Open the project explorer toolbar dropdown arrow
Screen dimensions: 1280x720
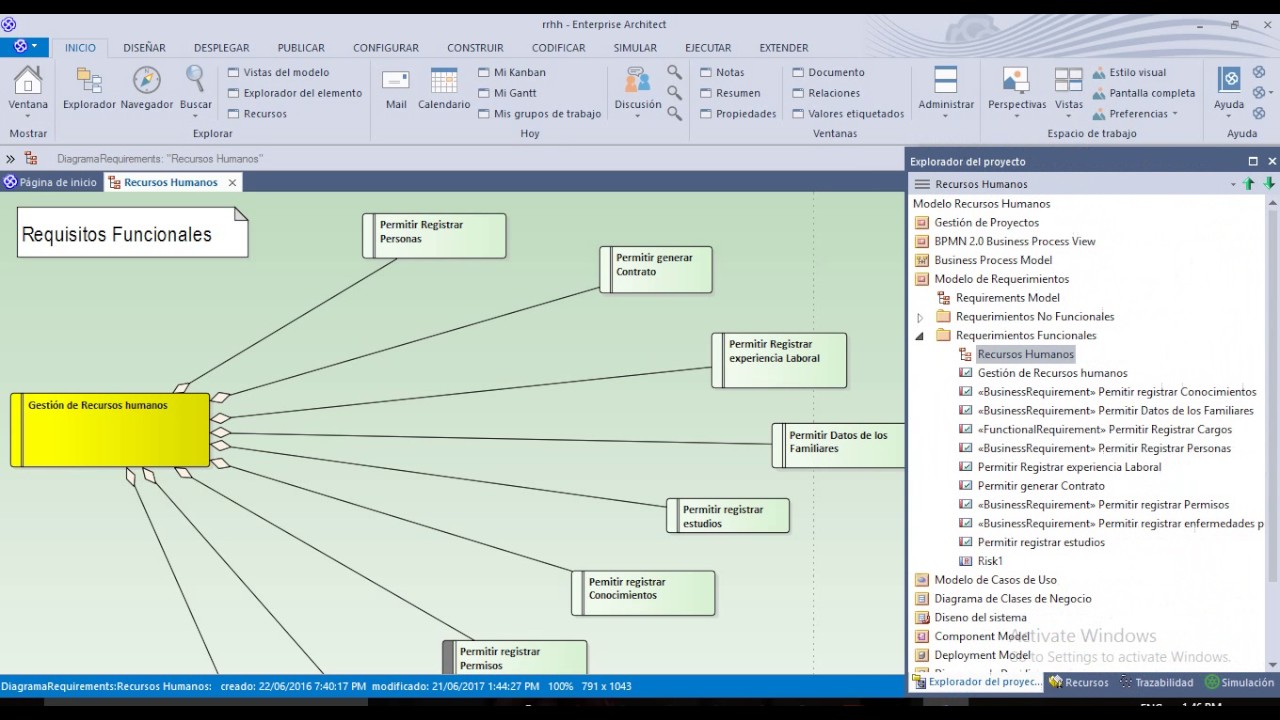[1233, 184]
